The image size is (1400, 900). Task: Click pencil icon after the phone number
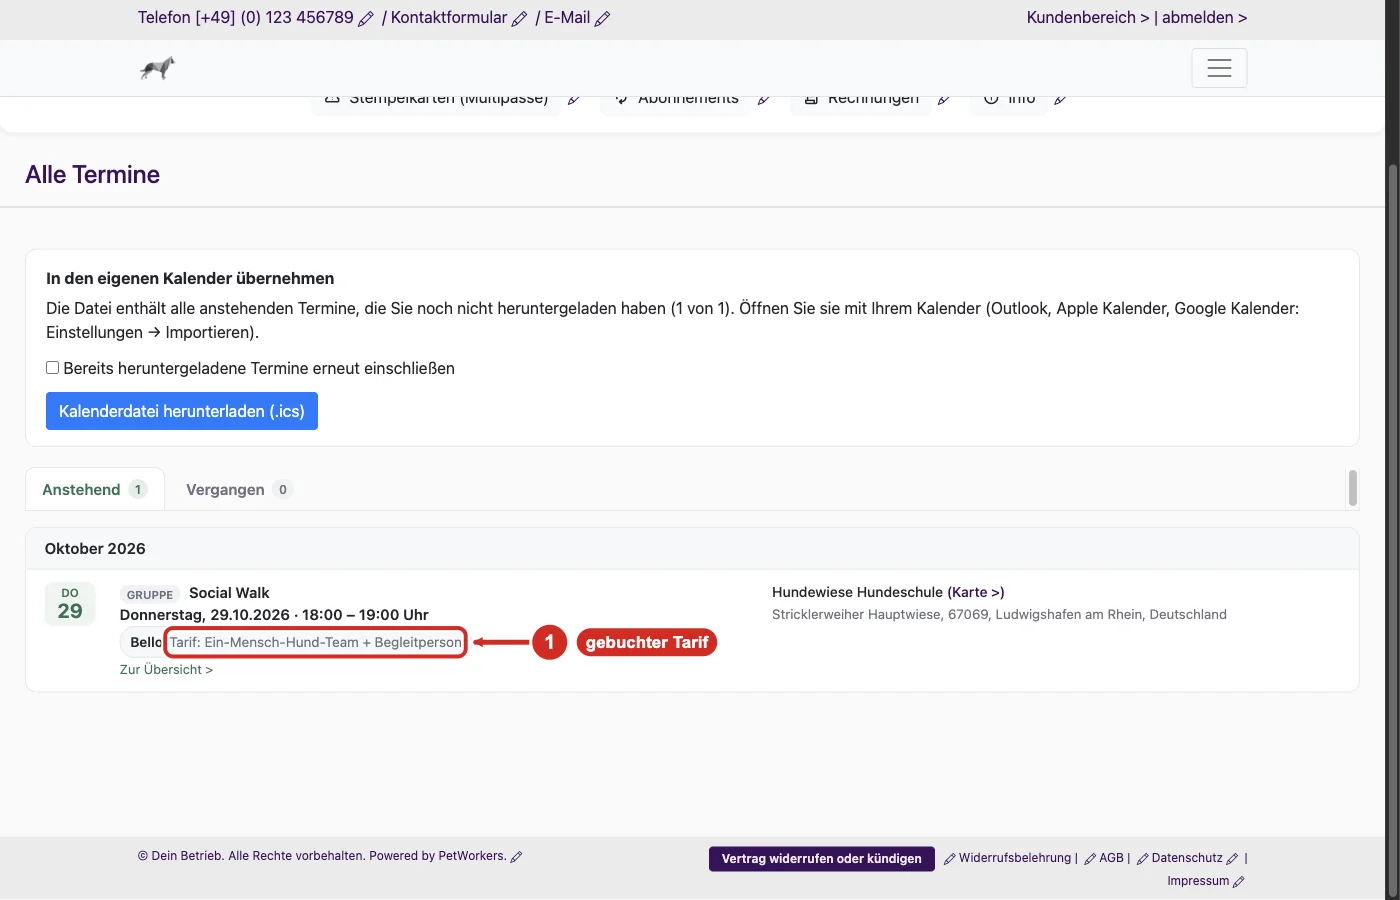[366, 18]
